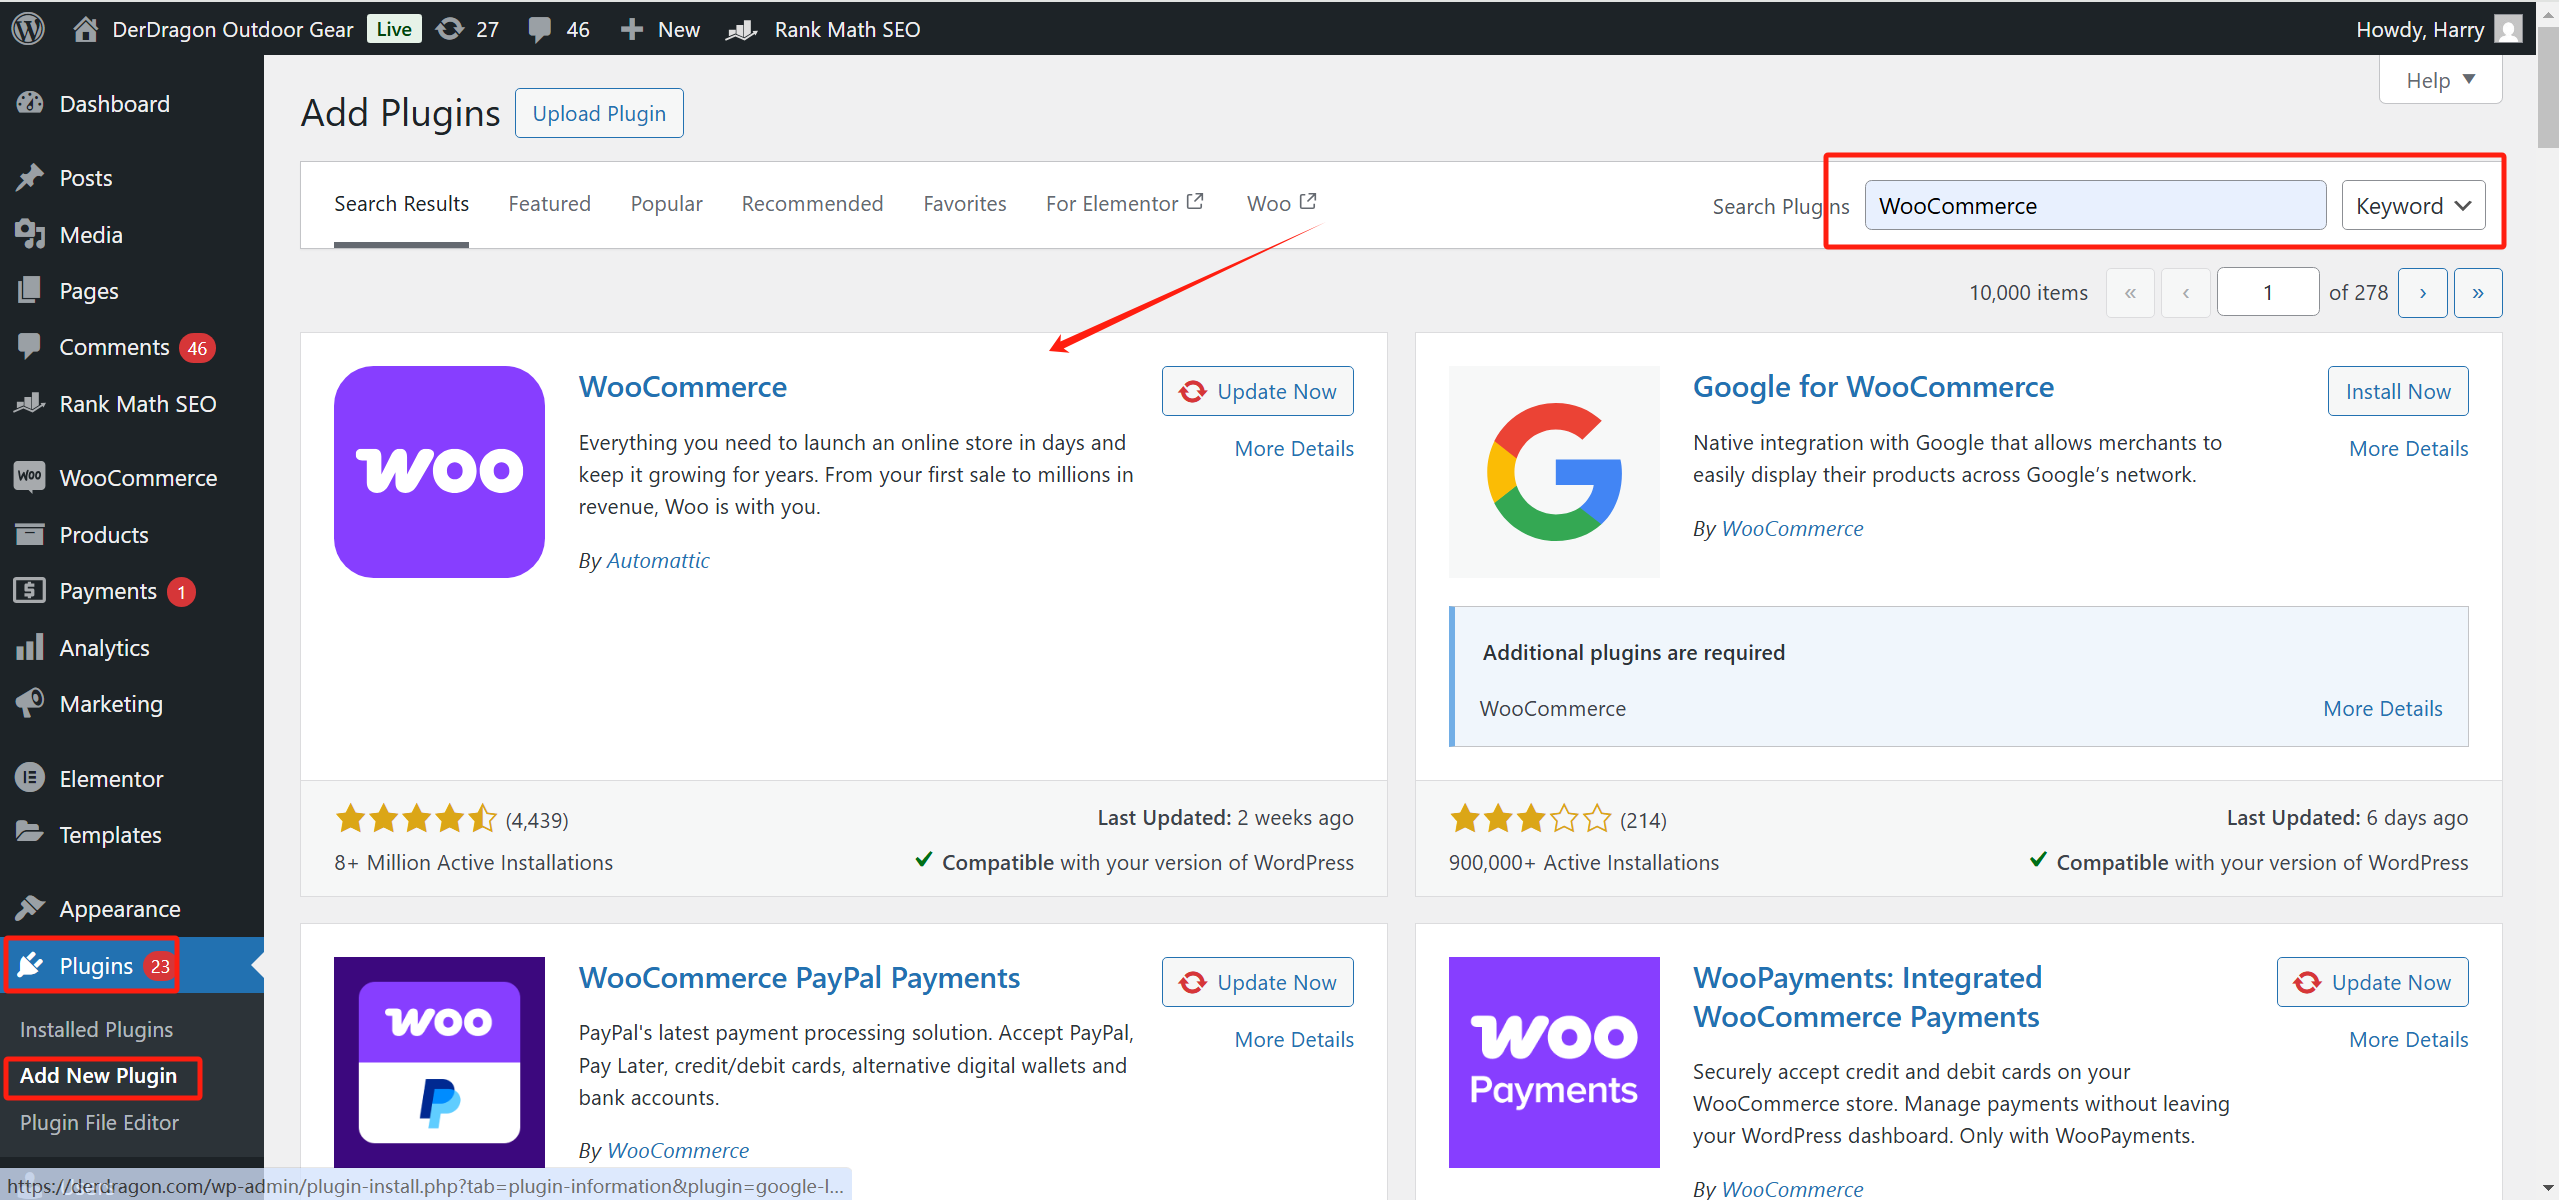Open the Elementor icon in sidebar
The width and height of the screenshot is (2559, 1200).
[30, 778]
